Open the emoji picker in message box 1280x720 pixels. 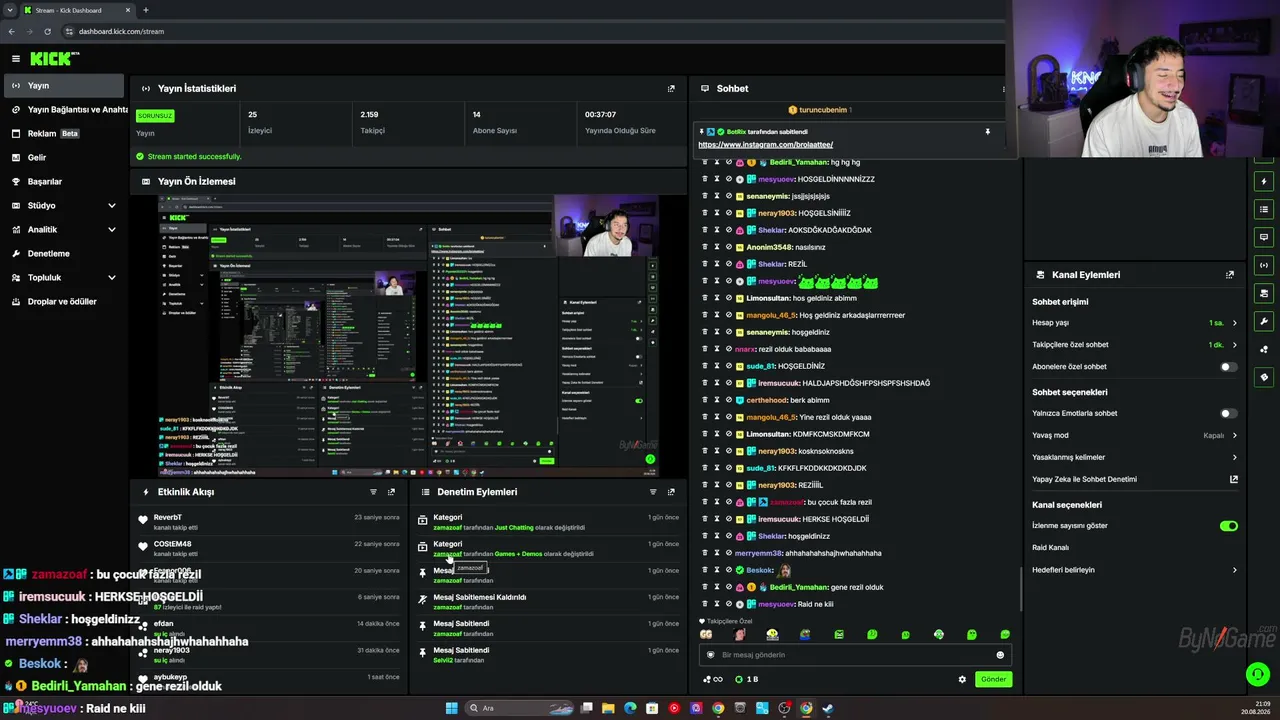pyautogui.click(x=1000, y=655)
